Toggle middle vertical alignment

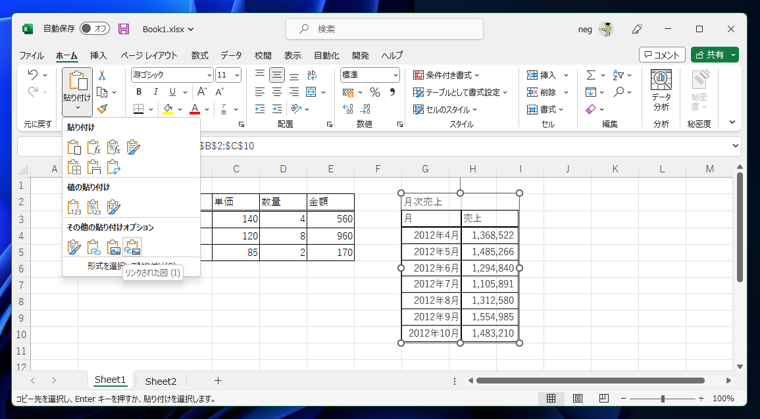[x=277, y=75]
